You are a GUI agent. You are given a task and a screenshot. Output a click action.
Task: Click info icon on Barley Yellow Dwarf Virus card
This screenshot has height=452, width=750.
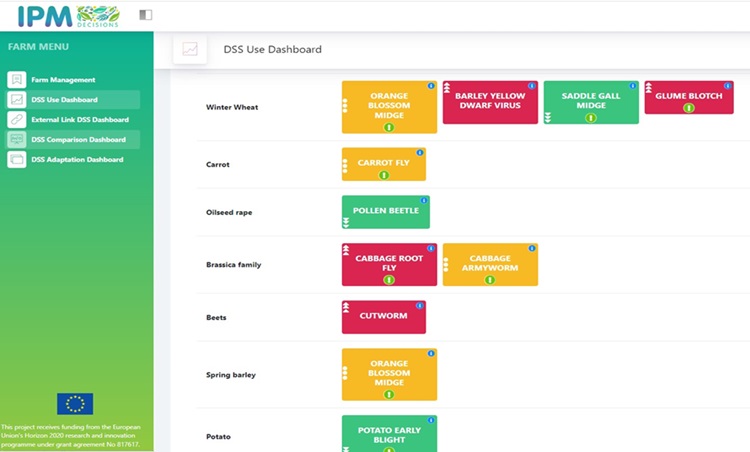pyautogui.click(x=531, y=86)
